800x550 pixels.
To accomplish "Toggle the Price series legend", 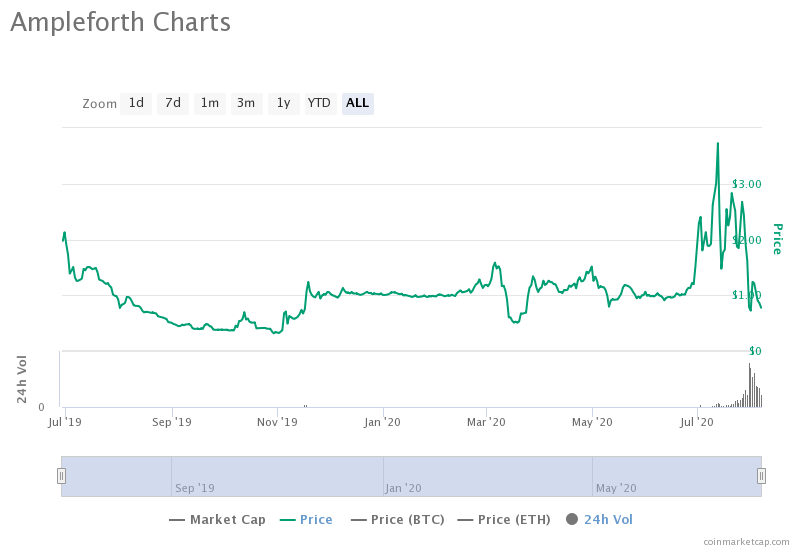I will pyautogui.click(x=306, y=520).
